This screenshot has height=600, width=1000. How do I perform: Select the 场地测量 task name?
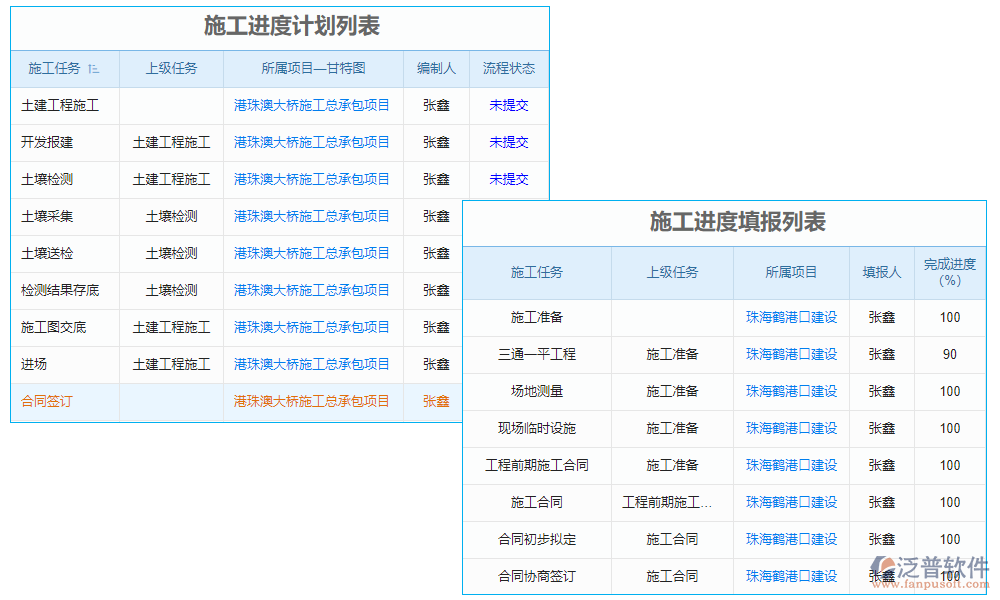[x=537, y=391]
